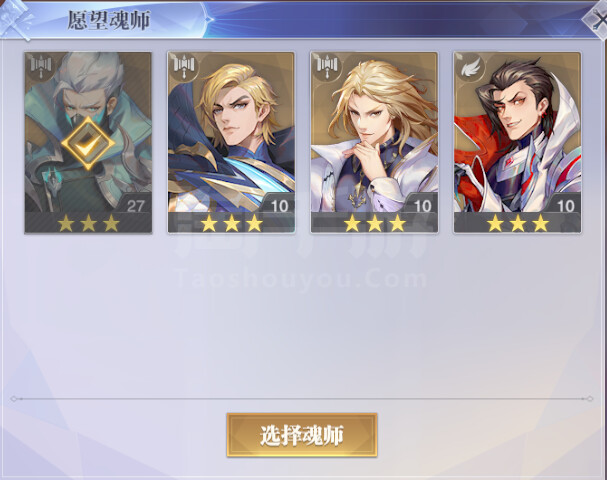Select the long blonde-haired hero in white coat

374,142
